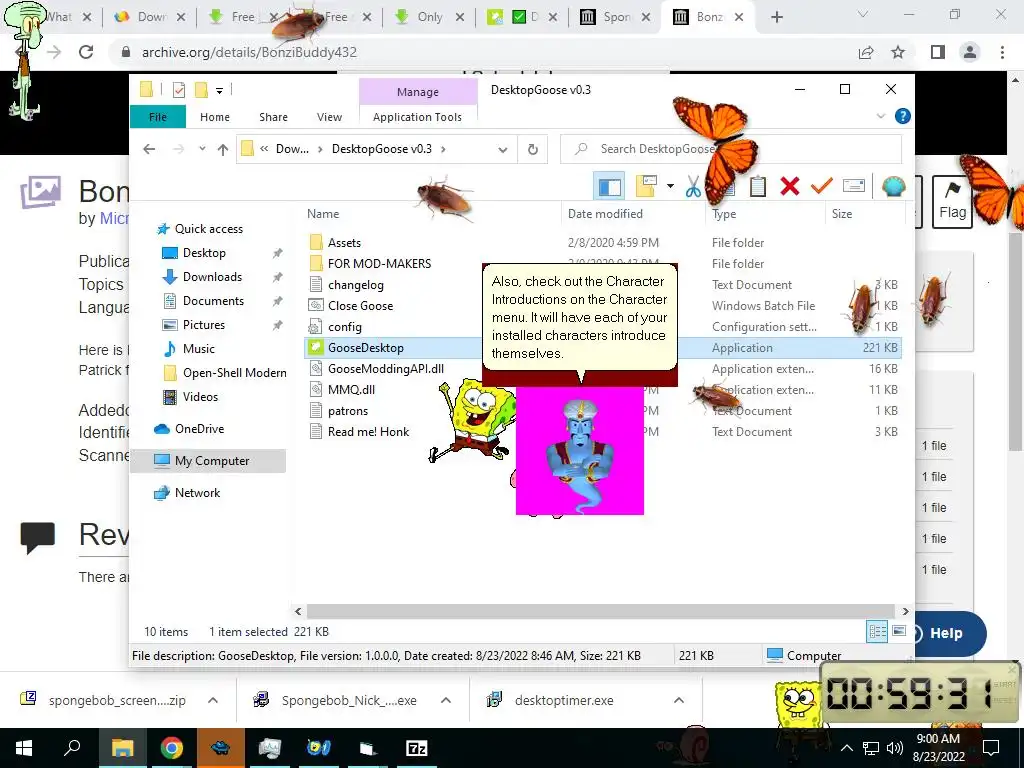
Task: Select the GooseModdingAPI.dll file
Action: click(385, 369)
